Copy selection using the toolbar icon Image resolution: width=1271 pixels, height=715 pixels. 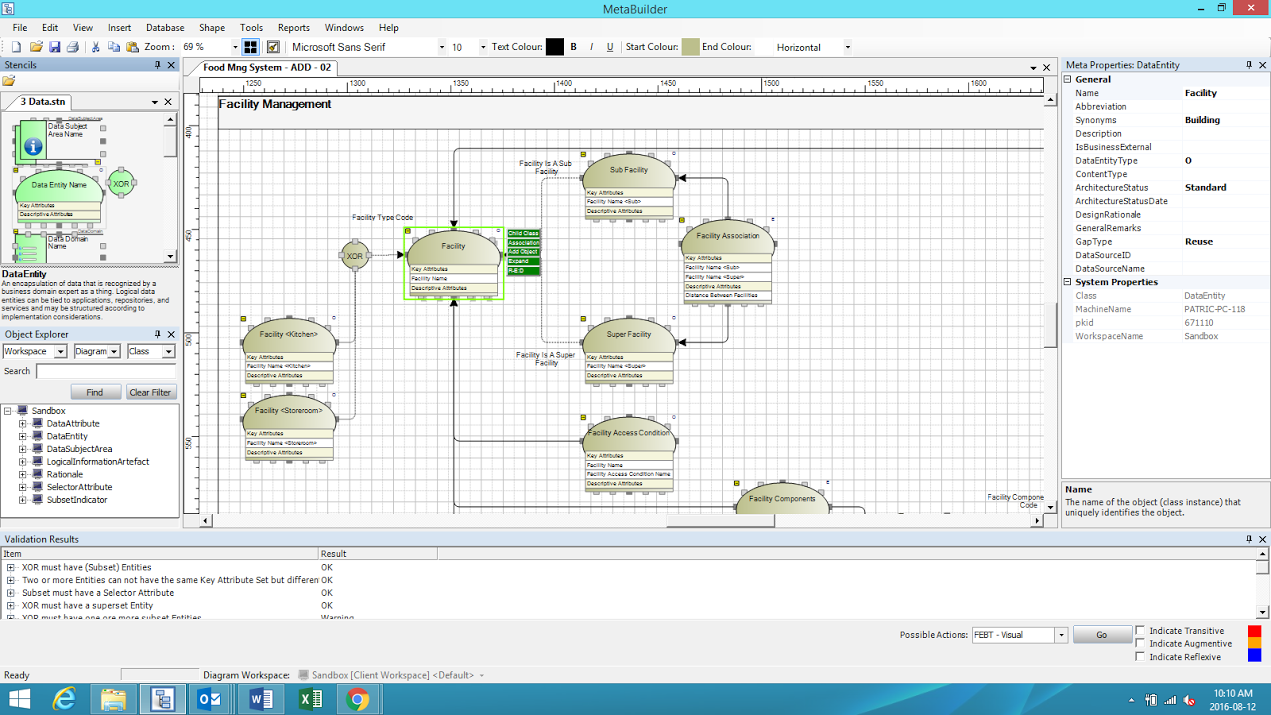pyautogui.click(x=114, y=47)
